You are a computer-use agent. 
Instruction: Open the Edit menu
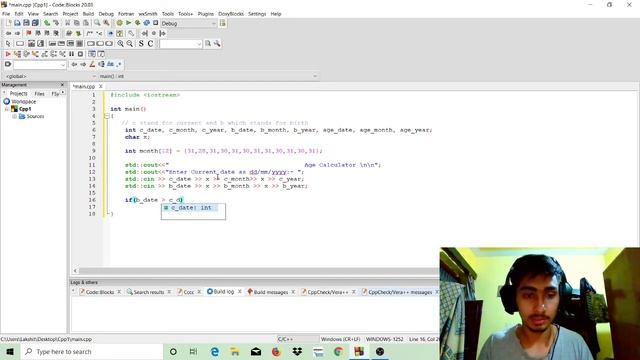19,14
